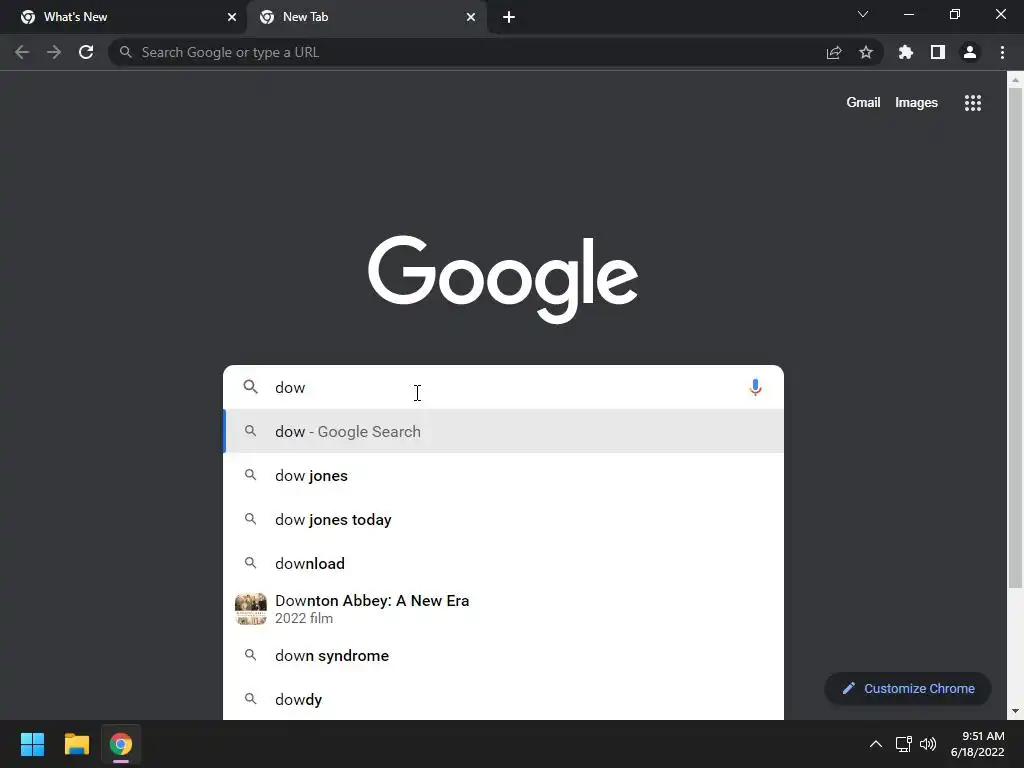This screenshot has width=1024, height=768.
Task: Bookmark this tab with the star icon
Action: click(866, 52)
